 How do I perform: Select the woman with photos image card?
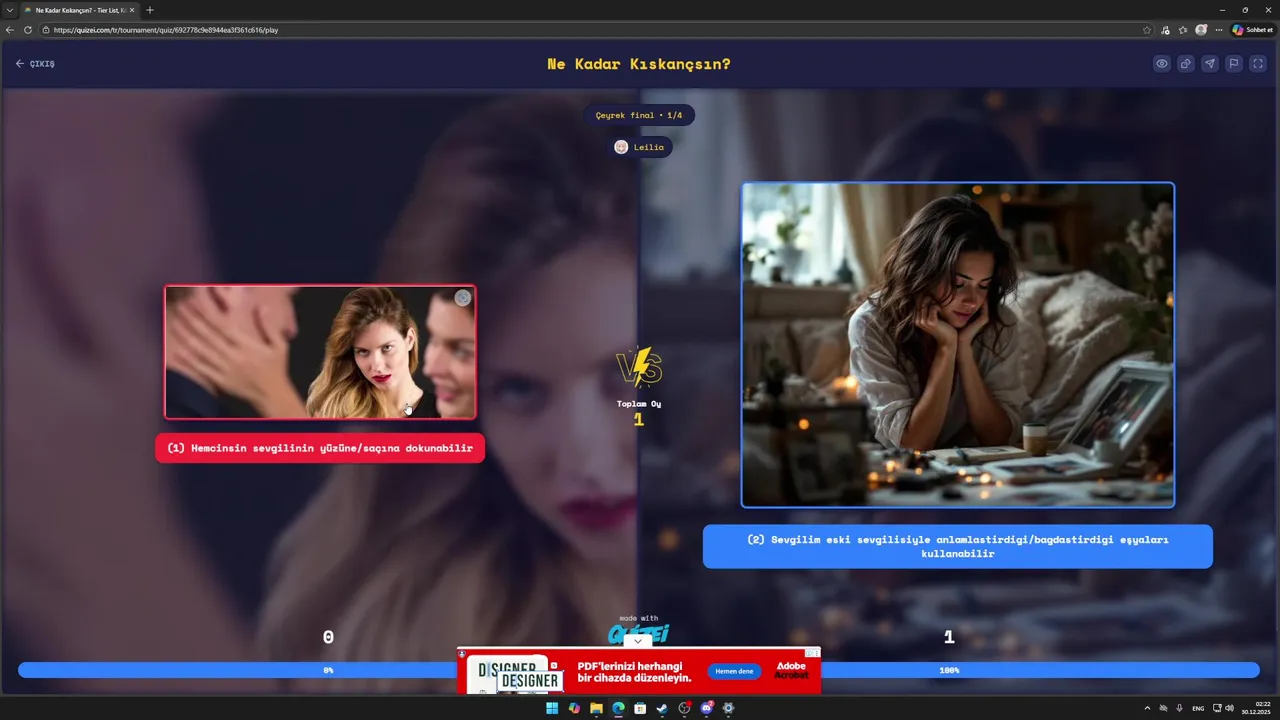pyautogui.click(x=957, y=345)
